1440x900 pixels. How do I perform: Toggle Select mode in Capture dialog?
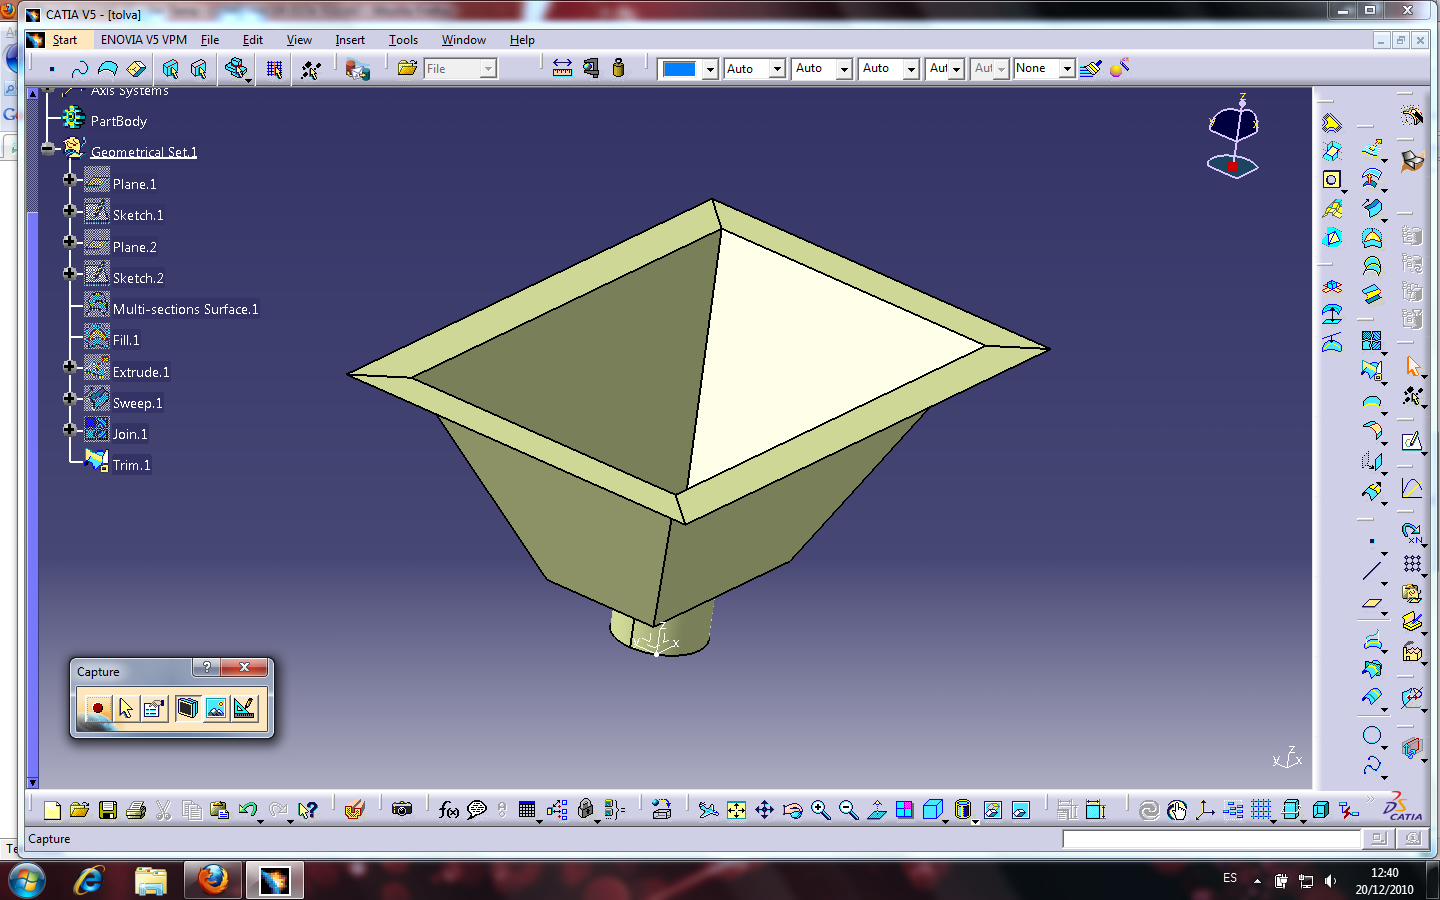tap(125, 709)
